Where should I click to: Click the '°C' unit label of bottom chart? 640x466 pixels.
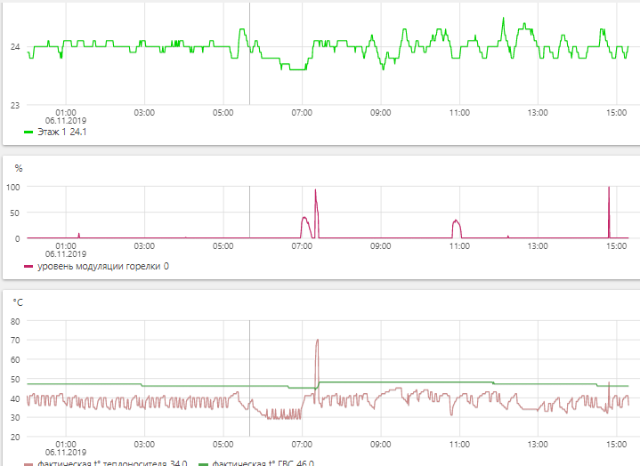point(17,301)
